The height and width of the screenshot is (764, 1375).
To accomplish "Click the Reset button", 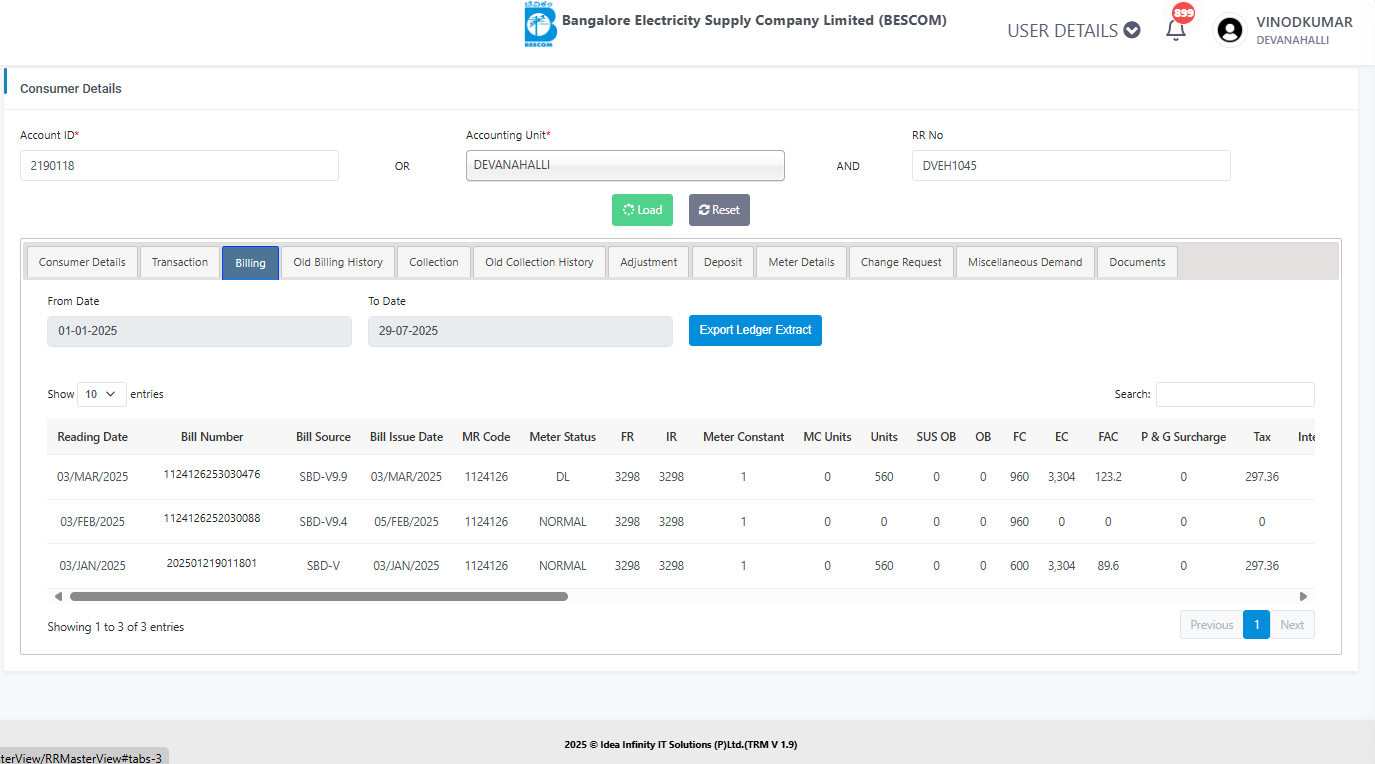I will click(x=719, y=210).
